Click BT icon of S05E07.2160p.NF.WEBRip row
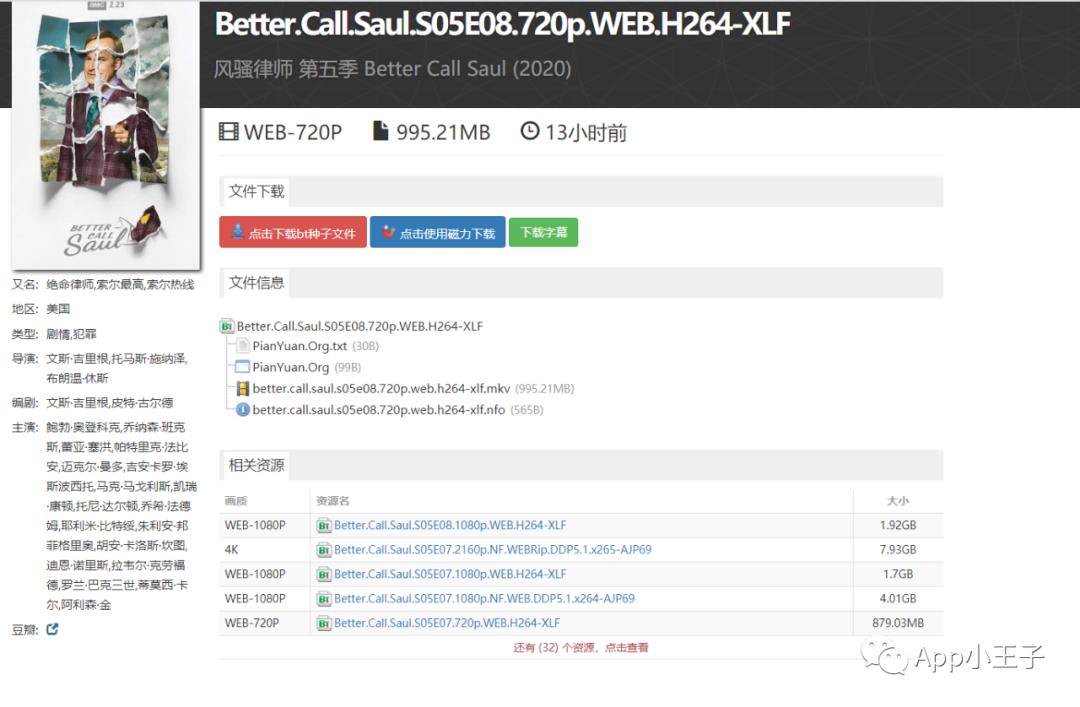Image resolution: width=1080 pixels, height=707 pixels. (324, 550)
